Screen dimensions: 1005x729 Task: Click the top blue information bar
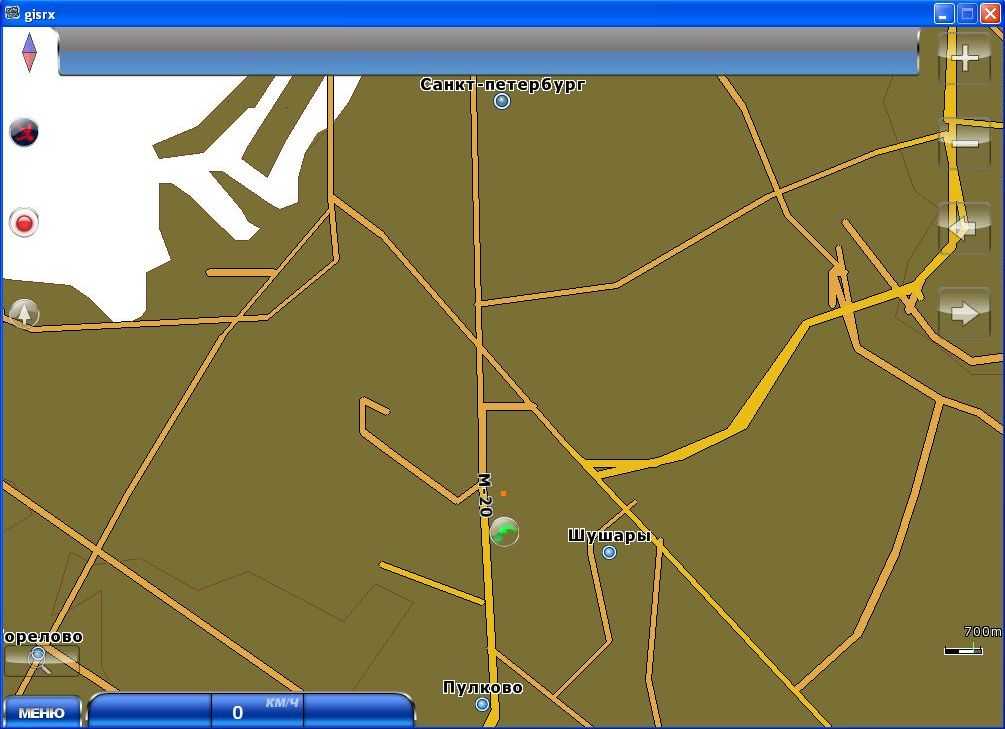[488, 52]
